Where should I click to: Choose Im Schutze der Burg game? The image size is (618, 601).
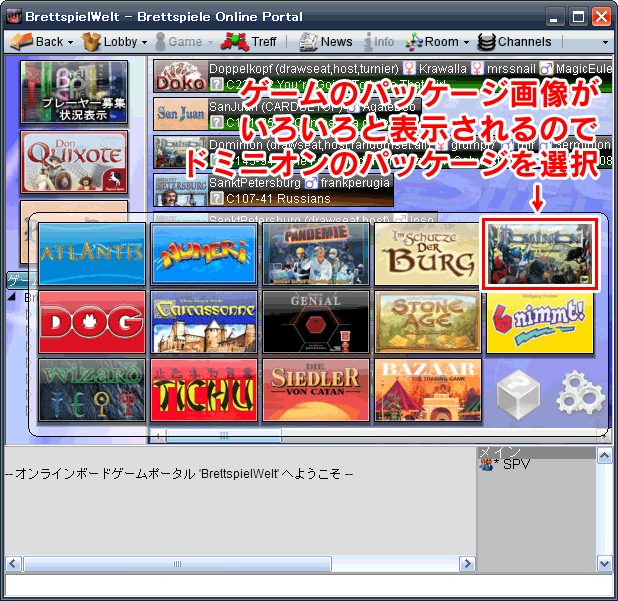click(428, 253)
